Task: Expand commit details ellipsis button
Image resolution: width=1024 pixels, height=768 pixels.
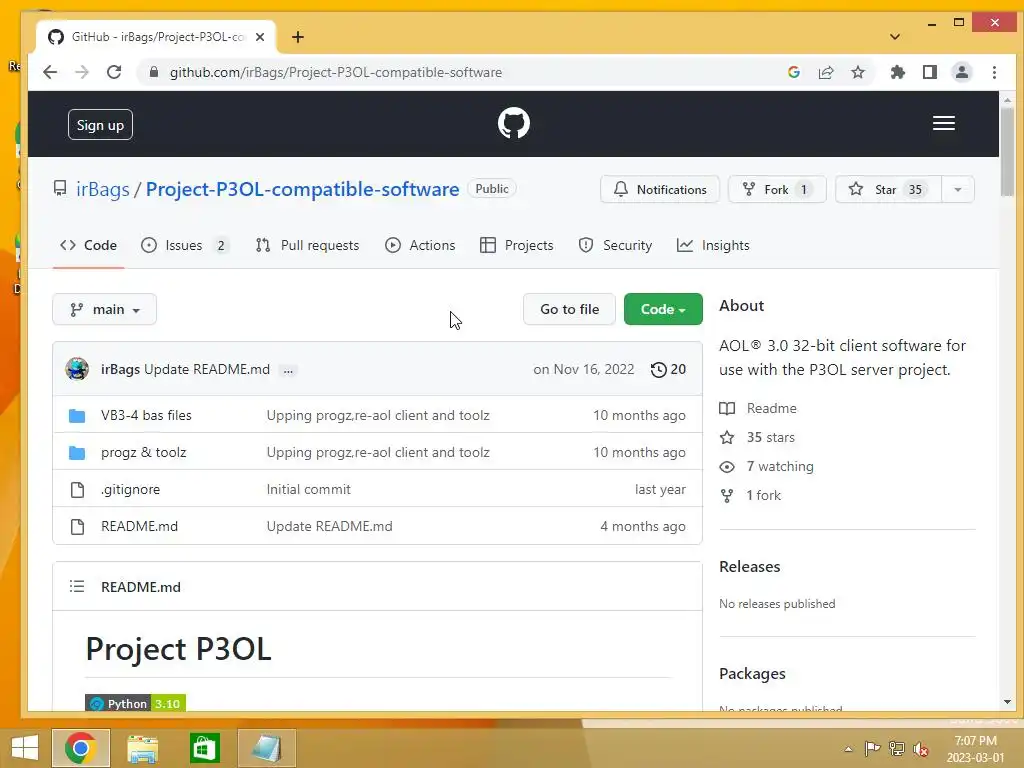Action: pyautogui.click(x=288, y=370)
